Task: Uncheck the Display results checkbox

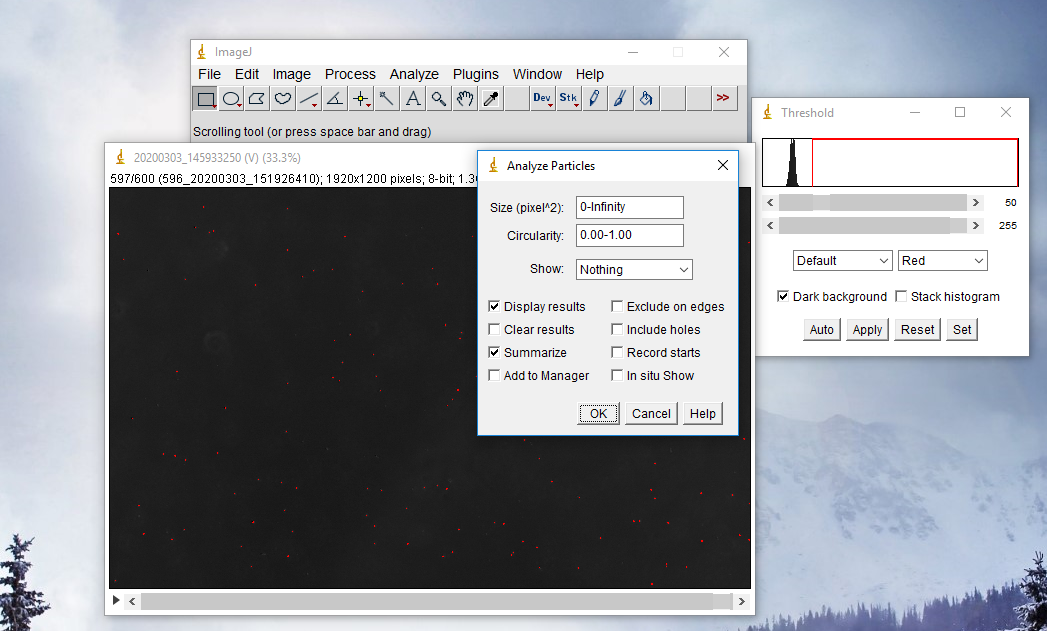Action: [x=495, y=307]
